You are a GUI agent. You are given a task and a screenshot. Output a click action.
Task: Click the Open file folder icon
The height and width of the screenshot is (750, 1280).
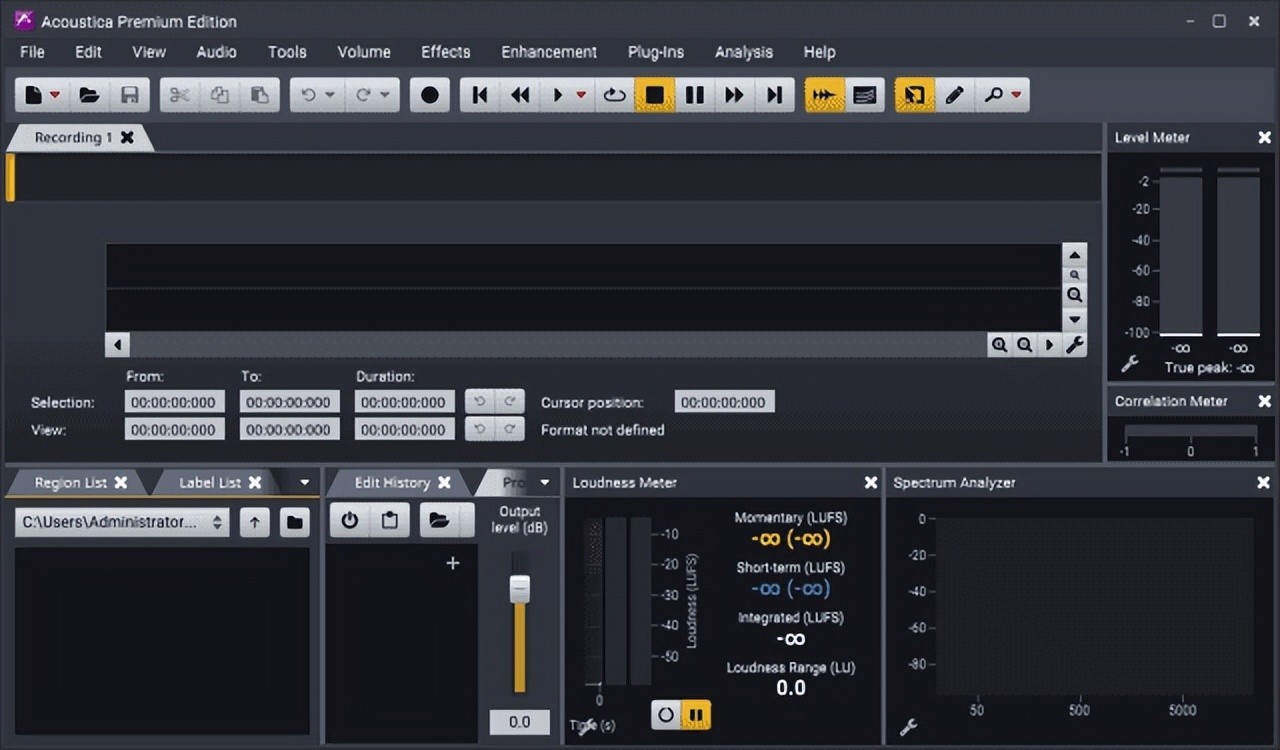(89, 95)
